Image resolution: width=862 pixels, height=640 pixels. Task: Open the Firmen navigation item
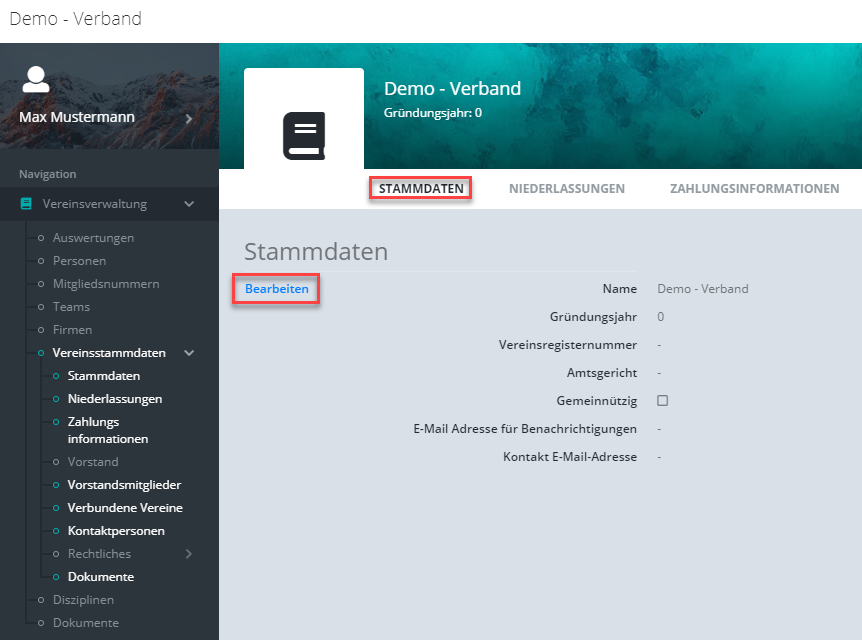pos(73,330)
